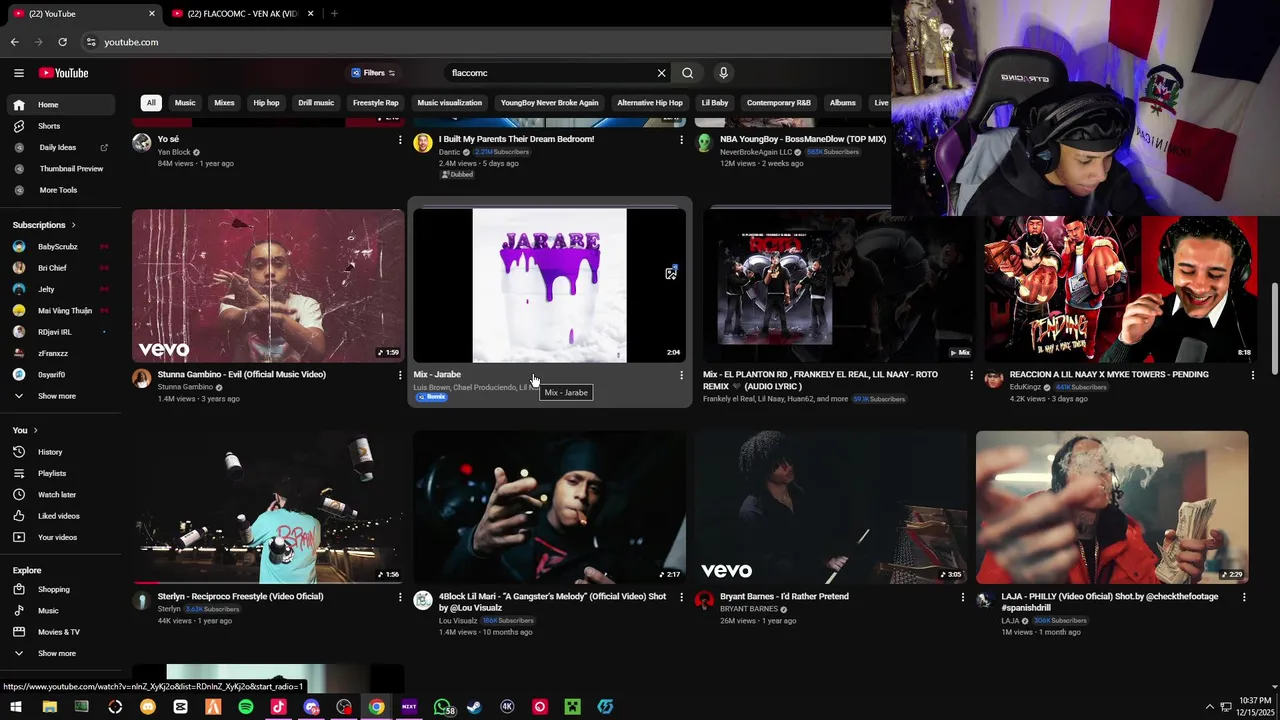1280x720 pixels.
Task: Click the voice search microphone
Action: point(723,73)
